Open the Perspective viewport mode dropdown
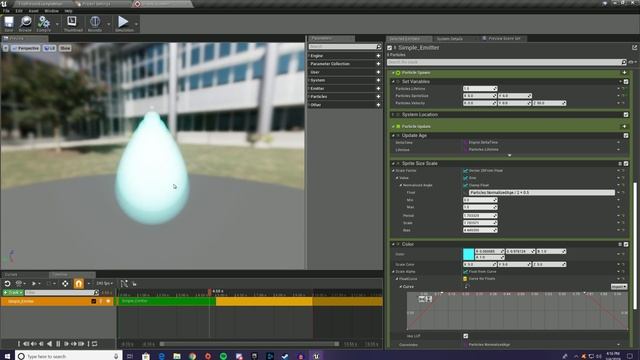 click(25, 48)
